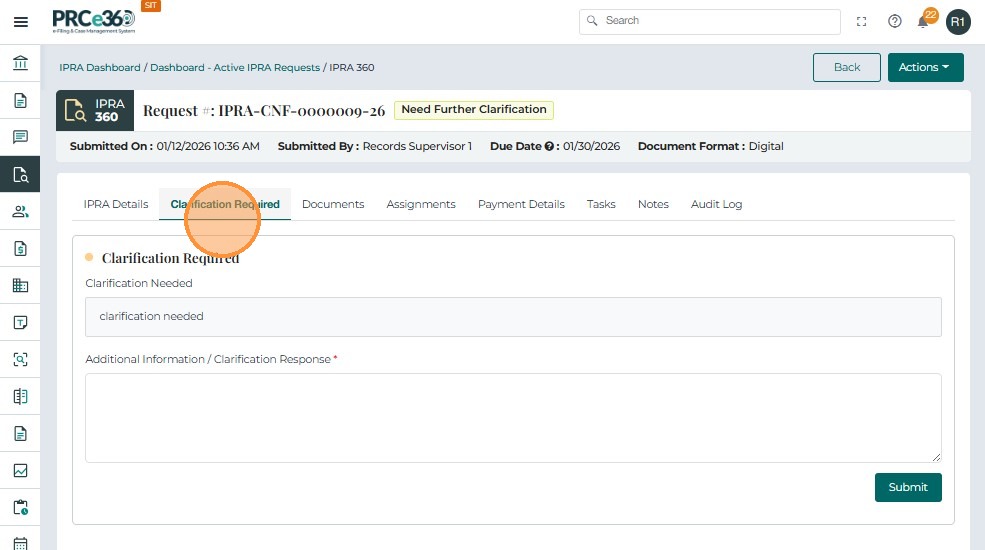Open the help question mark icon
Image resolution: width=985 pixels, height=550 pixels.
tap(895, 21)
